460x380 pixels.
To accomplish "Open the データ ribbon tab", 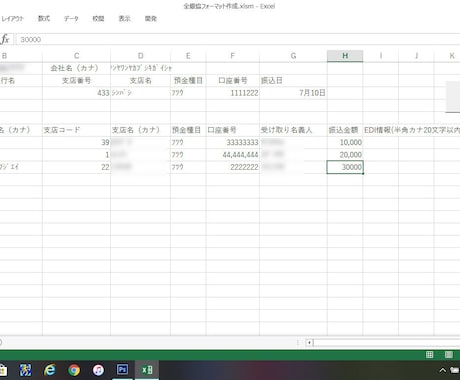I will pyautogui.click(x=71, y=19).
